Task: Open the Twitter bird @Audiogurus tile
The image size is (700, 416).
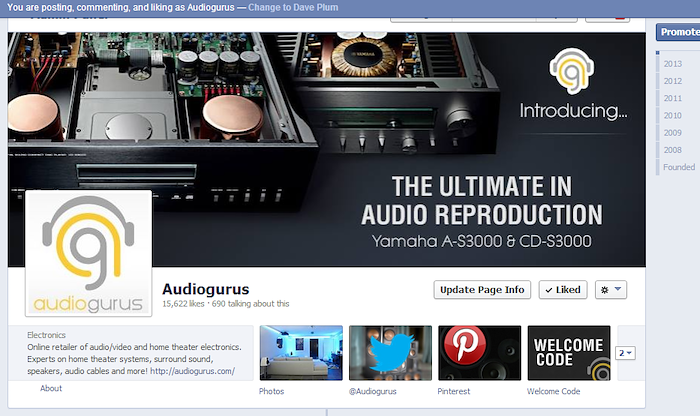Action: pos(391,353)
